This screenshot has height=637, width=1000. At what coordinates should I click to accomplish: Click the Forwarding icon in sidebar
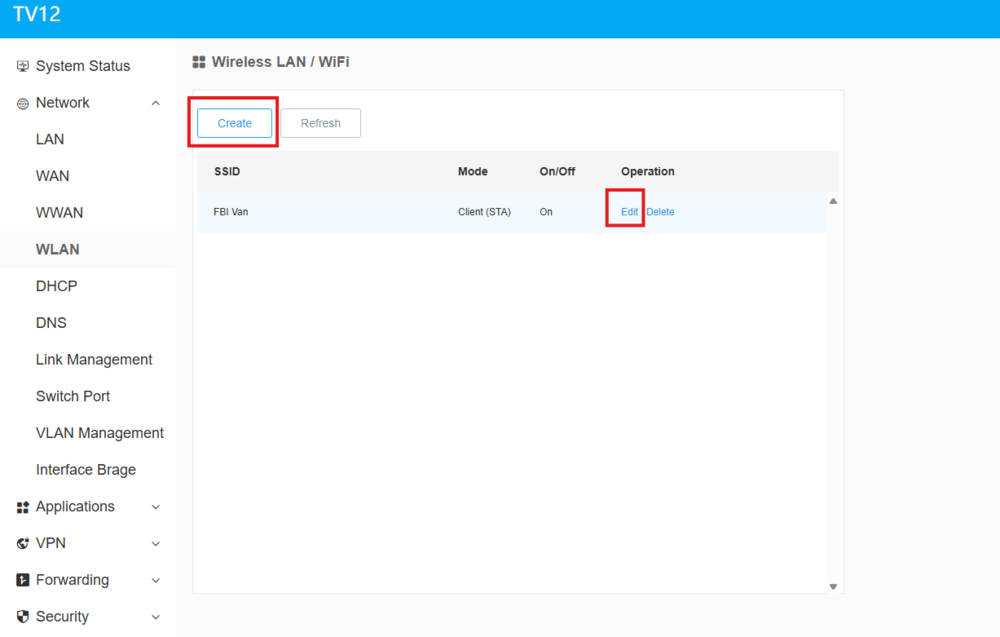[23, 580]
